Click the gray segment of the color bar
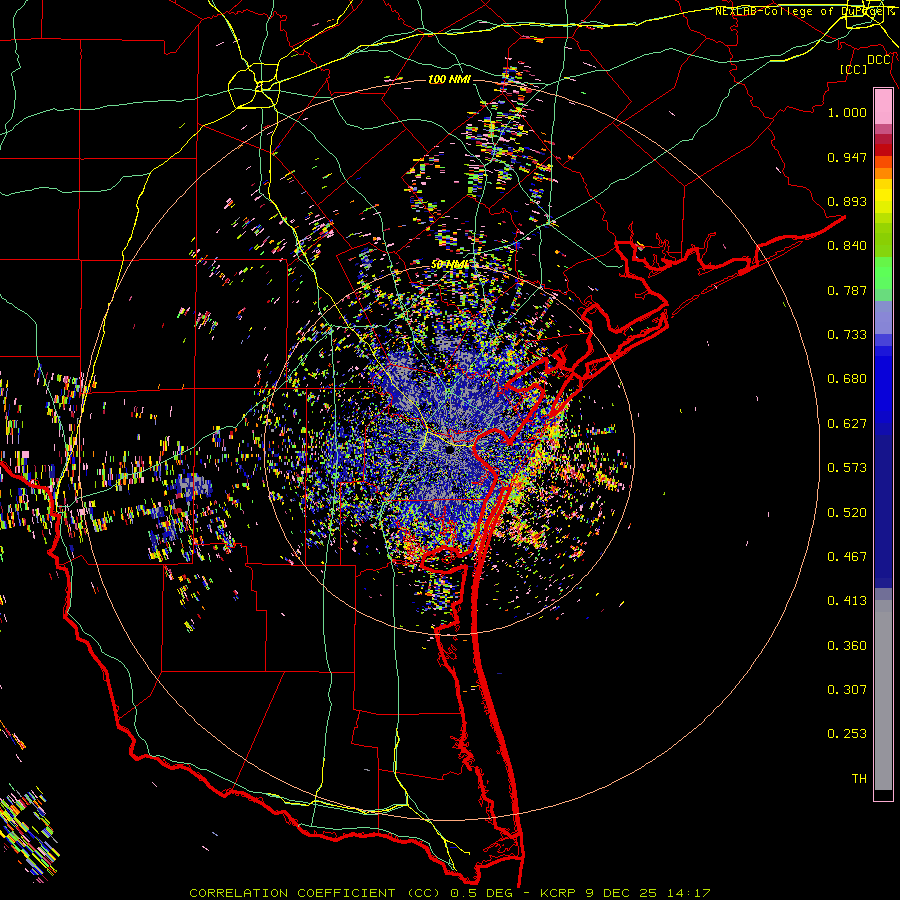900x900 pixels. click(x=883, y=695)
